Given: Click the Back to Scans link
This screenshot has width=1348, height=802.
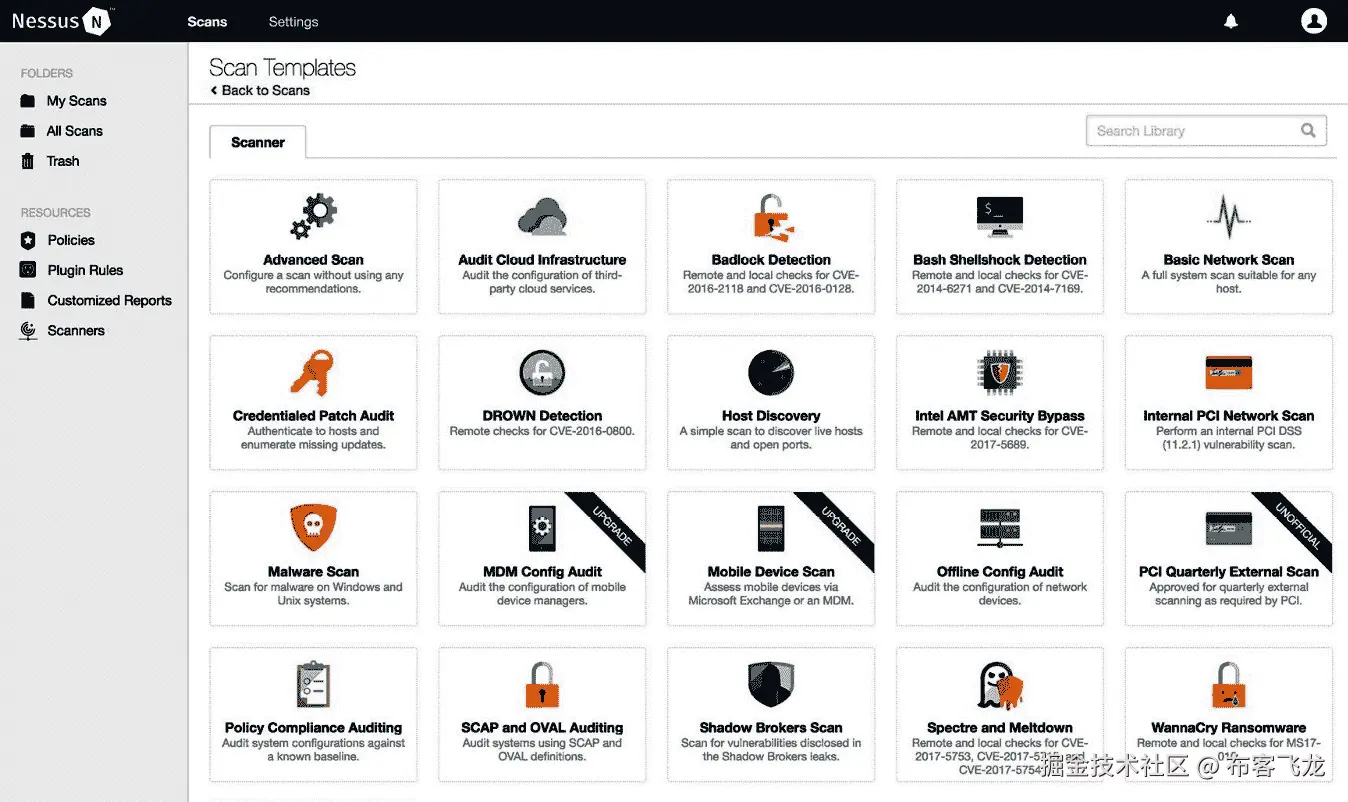Looking at the screenshot, I should click(x=260, y=90).
